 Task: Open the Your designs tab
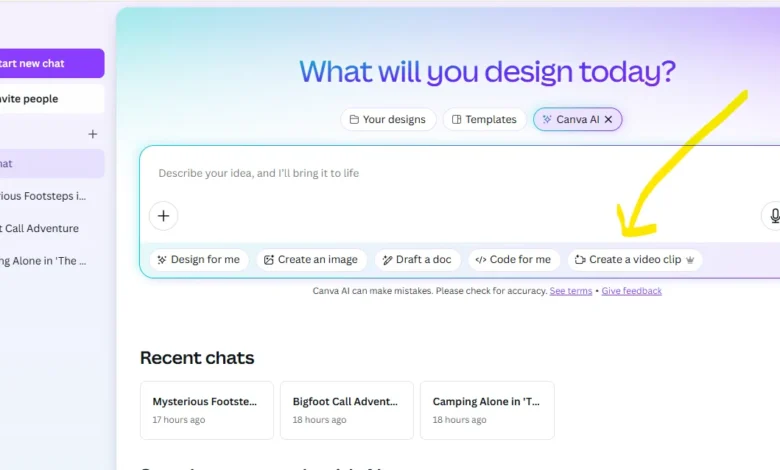tap(388, 119)
